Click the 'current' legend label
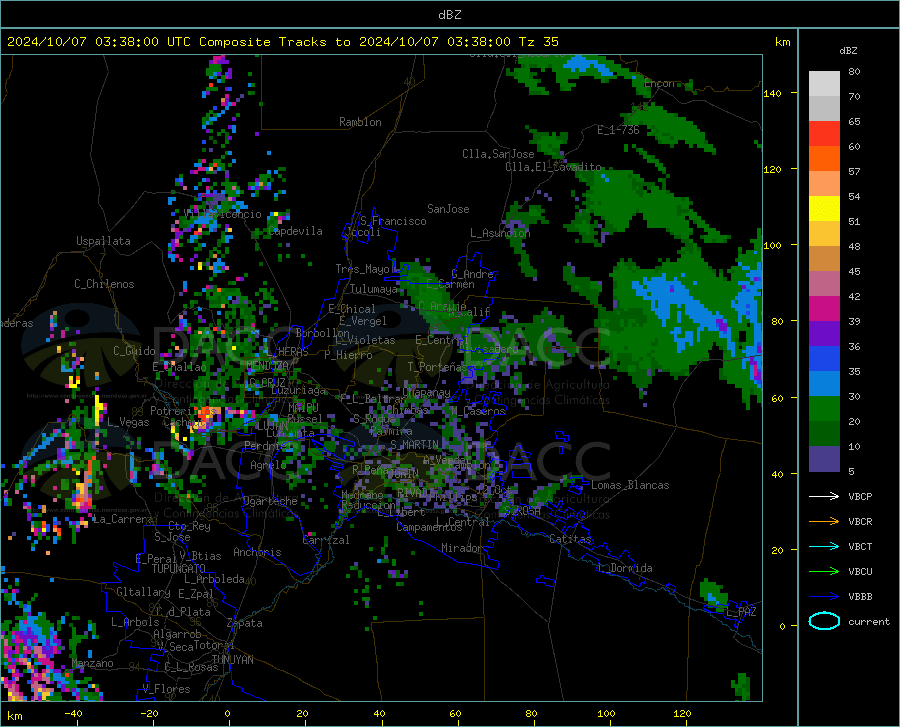Viewport: 900px width, 727px height. coord(869,621)
